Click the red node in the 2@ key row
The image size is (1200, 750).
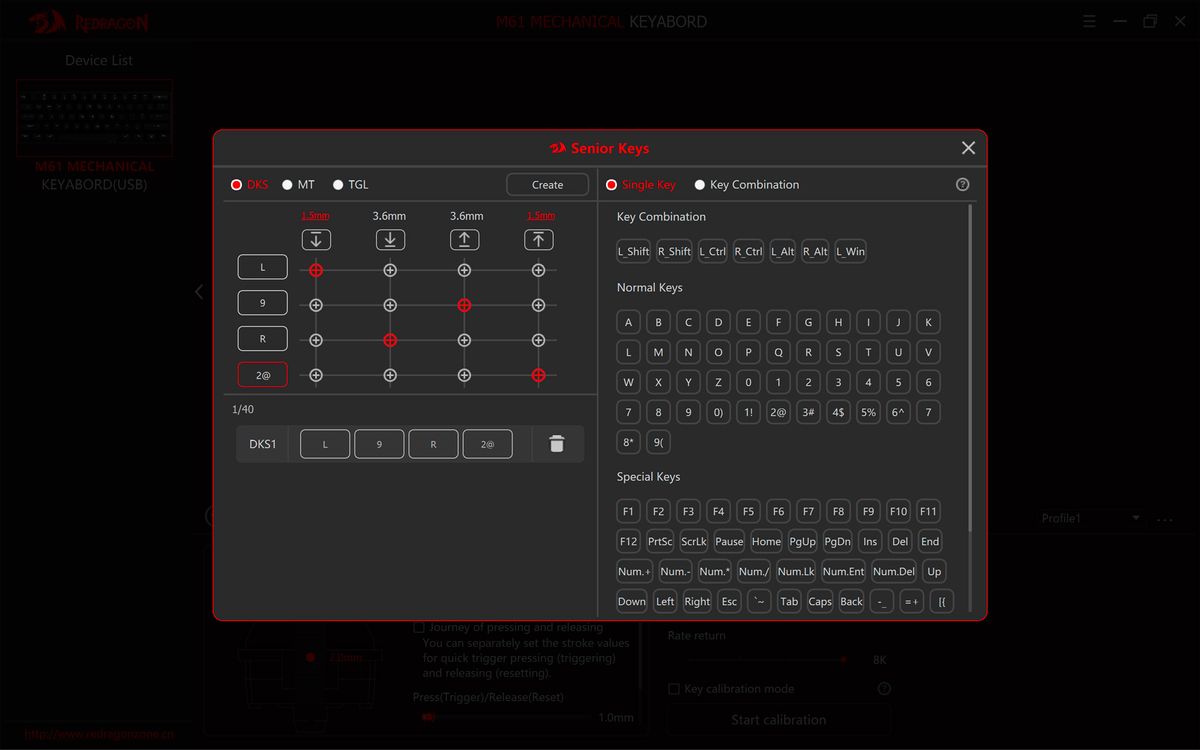(538, 375)
